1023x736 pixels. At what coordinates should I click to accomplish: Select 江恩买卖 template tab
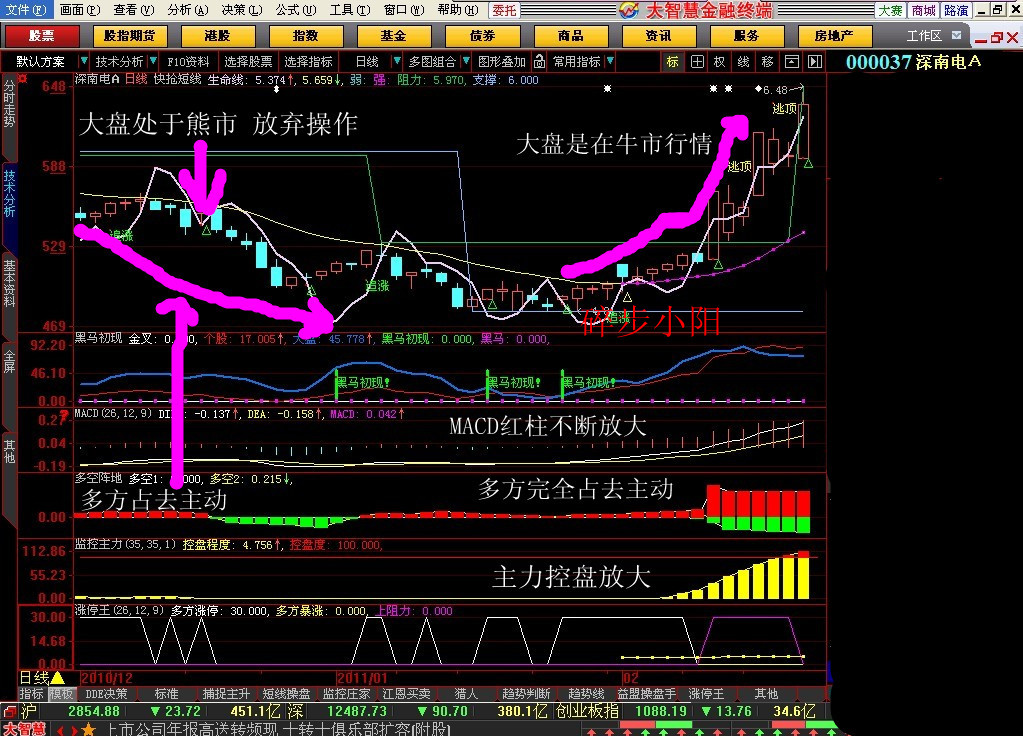coord(406,694)
